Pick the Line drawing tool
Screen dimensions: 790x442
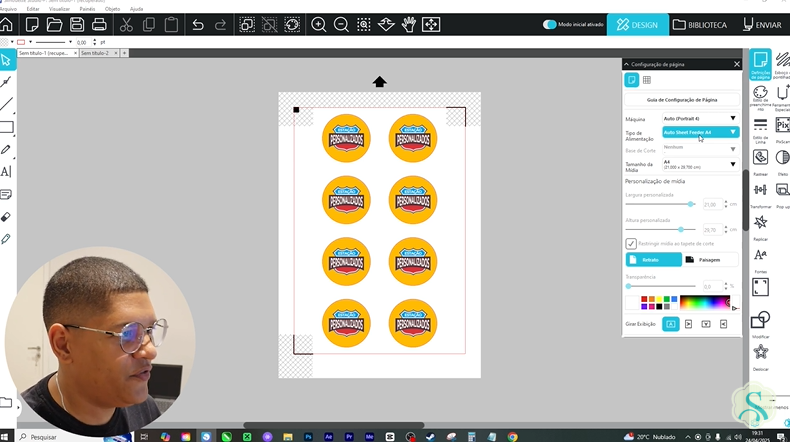pyautogui.click(x=6, y=104)
